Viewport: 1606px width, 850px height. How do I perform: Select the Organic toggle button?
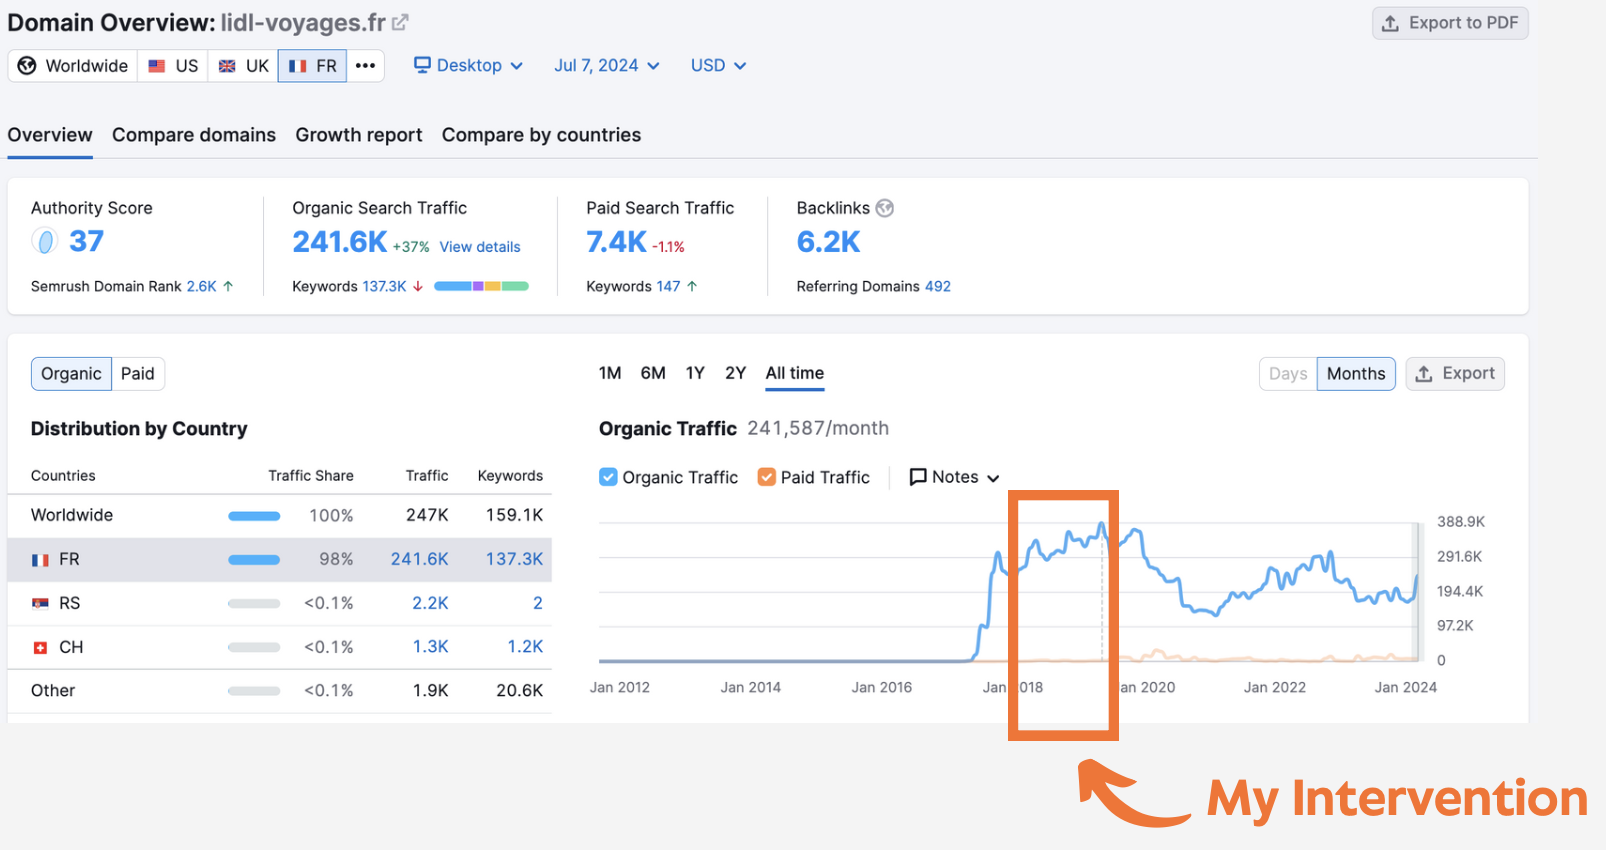click(x=71, y=374)
